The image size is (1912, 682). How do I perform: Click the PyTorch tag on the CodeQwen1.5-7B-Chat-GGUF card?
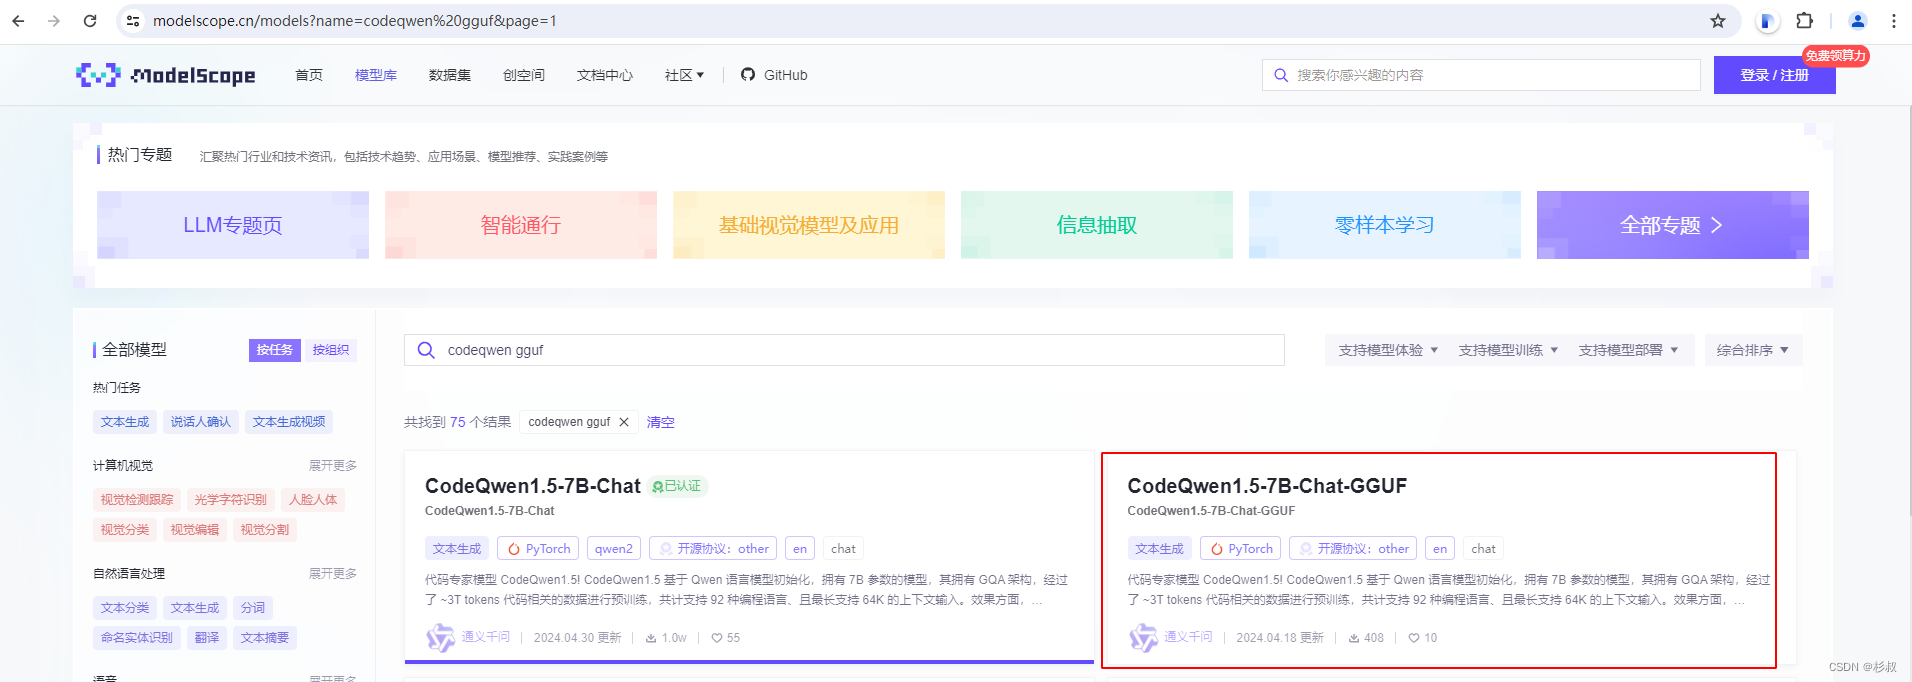(x=1241, y=549)
